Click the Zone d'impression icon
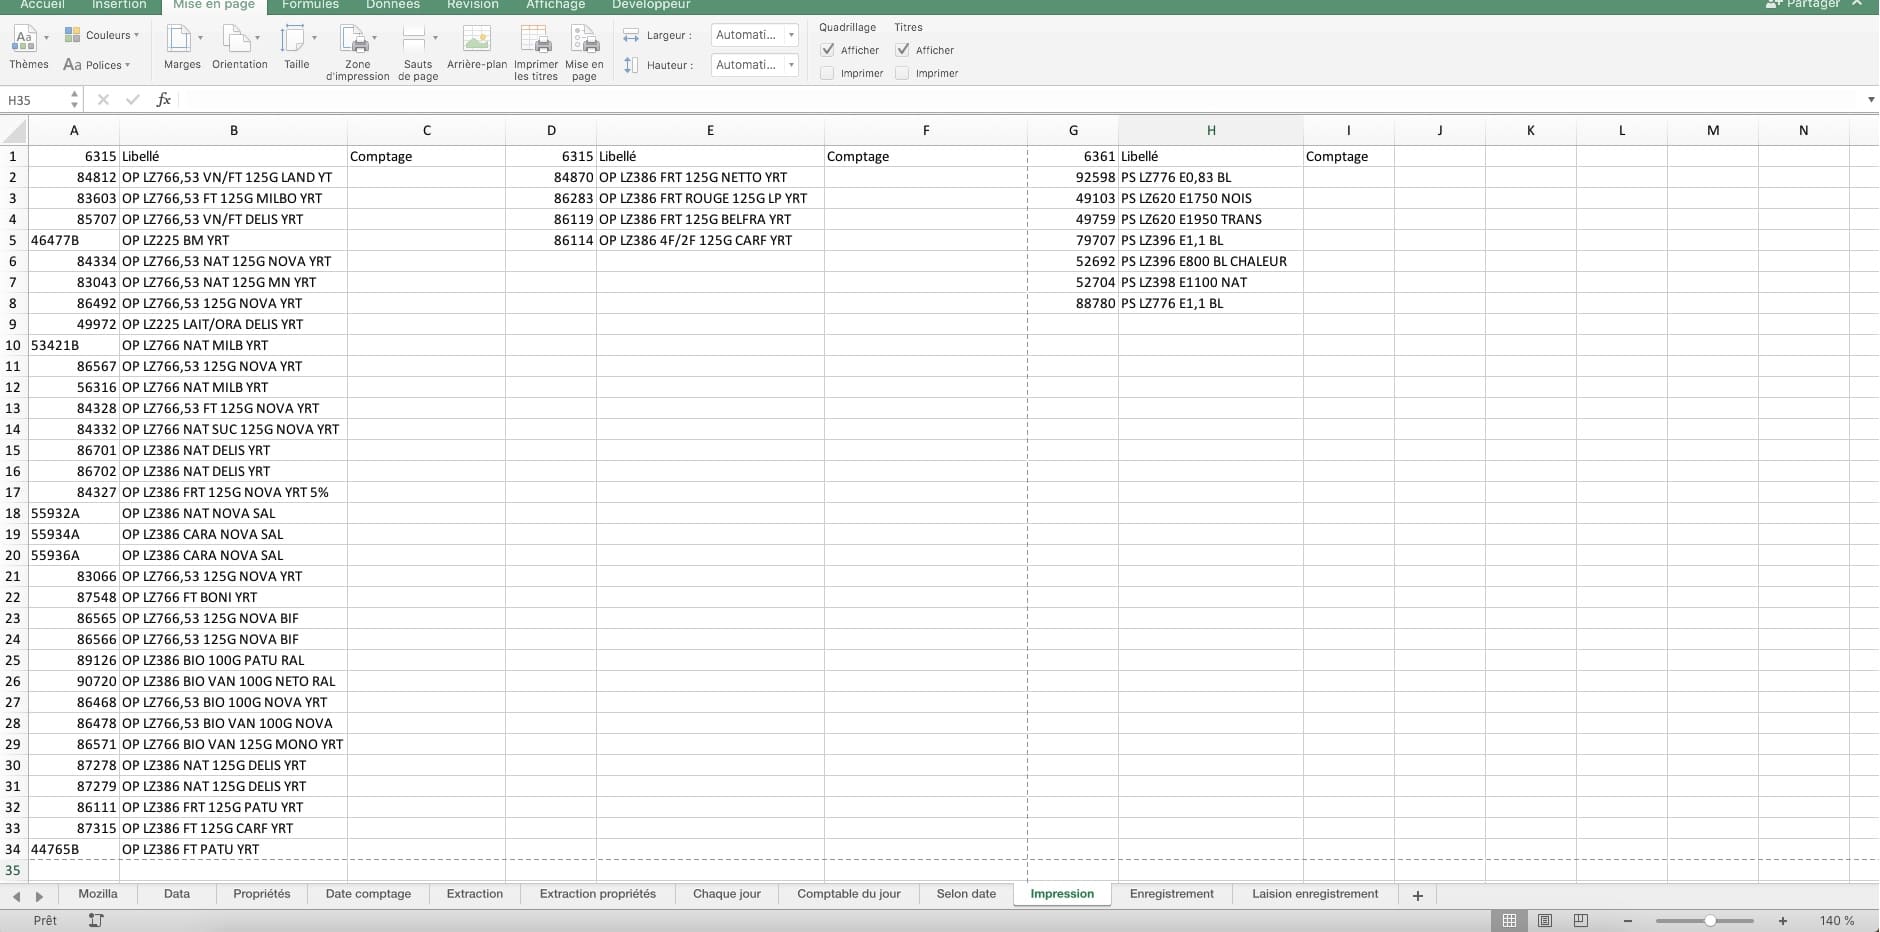1880x932 pixels. click(x=356, y=40)
